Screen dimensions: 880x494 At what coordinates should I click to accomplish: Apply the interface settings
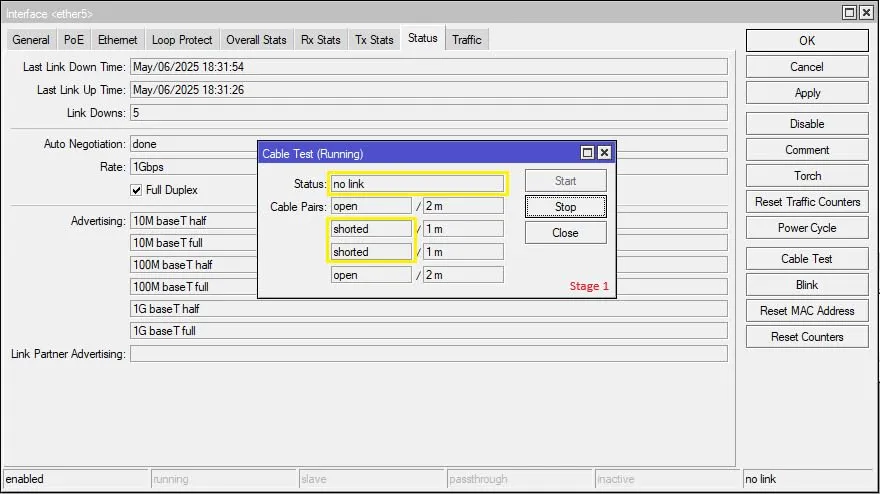(807, 93)
